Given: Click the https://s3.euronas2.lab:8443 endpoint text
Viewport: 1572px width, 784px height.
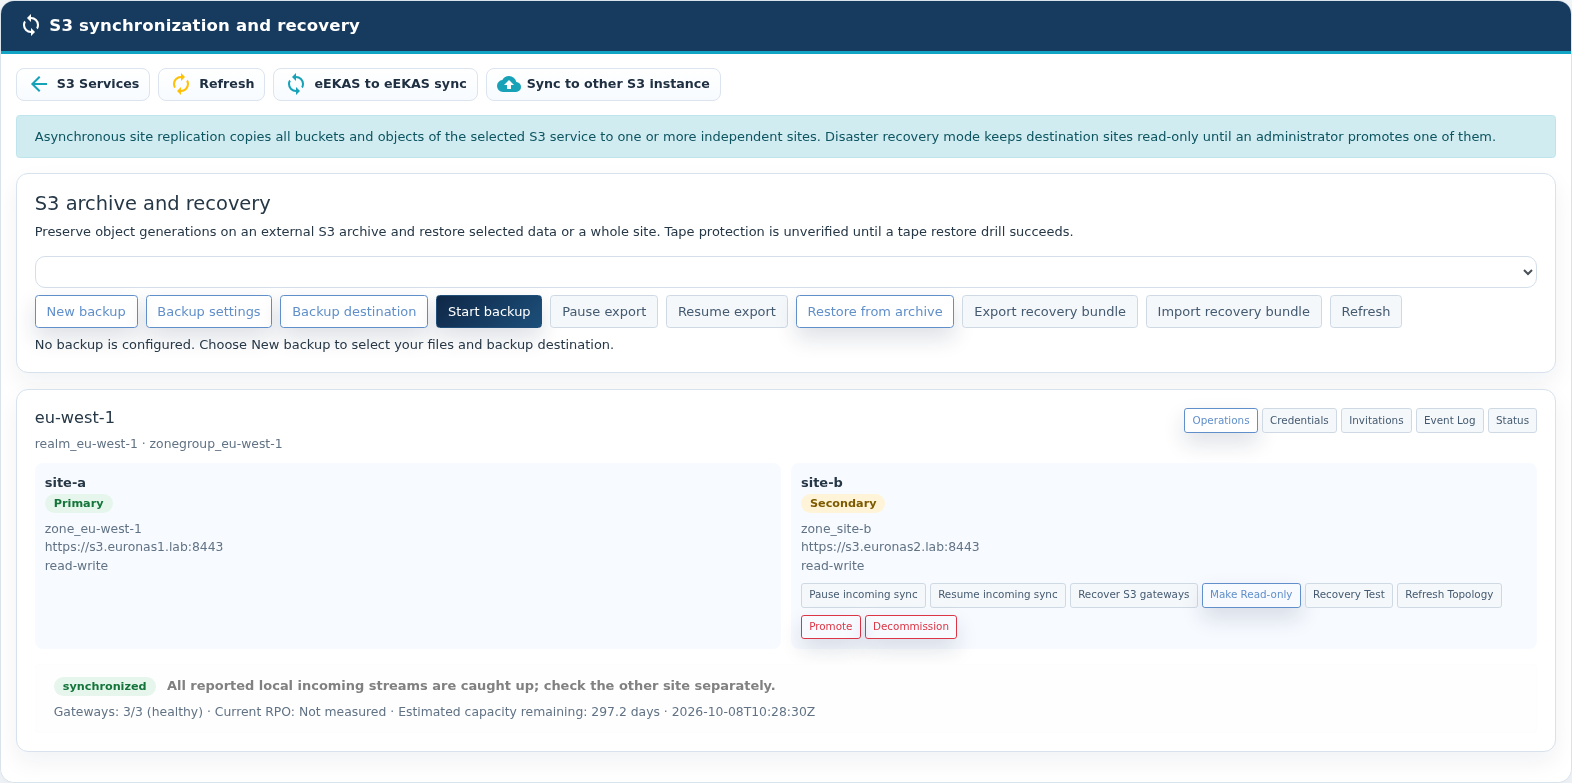Looking at the screenshot, I should (x=890, y=547).
